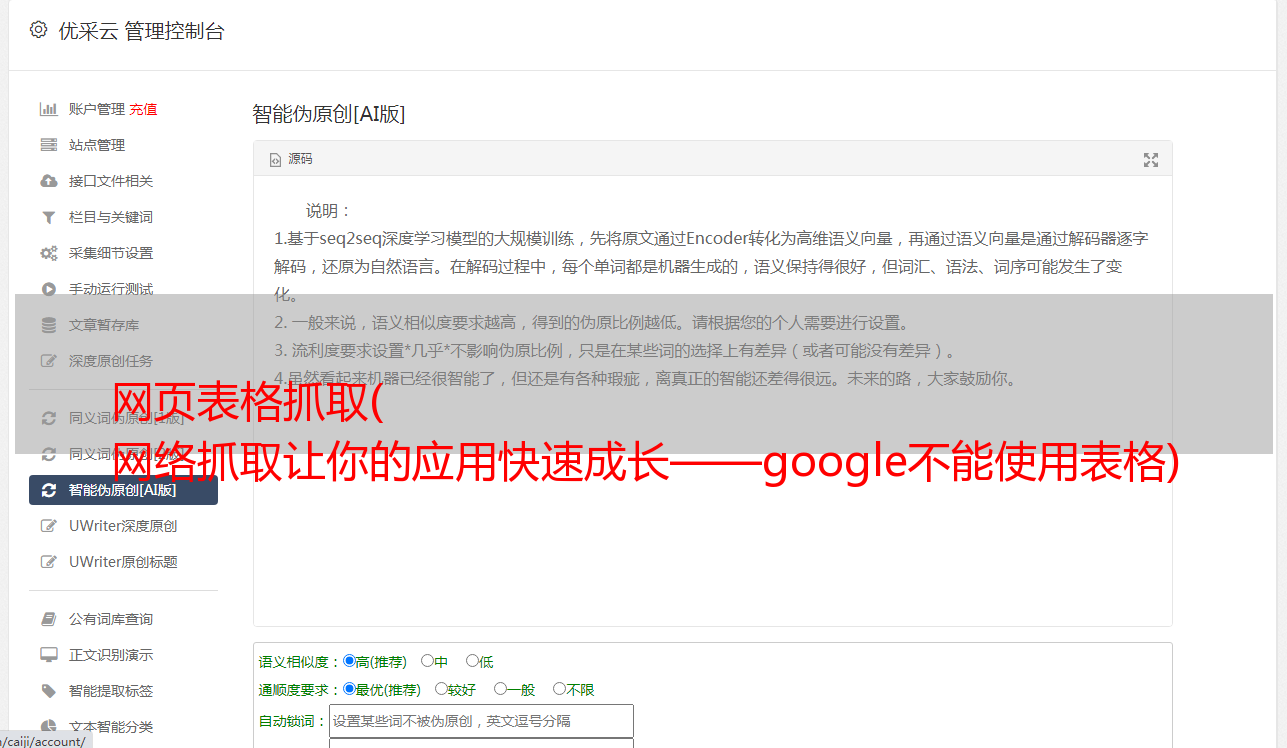Open the 优采云 管理控制台 header title

pos(141,31)
